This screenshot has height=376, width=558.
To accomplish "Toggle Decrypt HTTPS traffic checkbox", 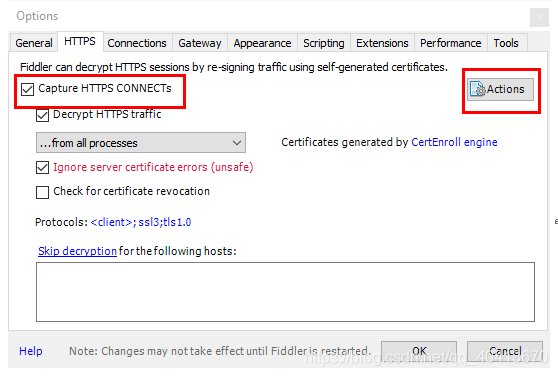I will tap(42, 115).
